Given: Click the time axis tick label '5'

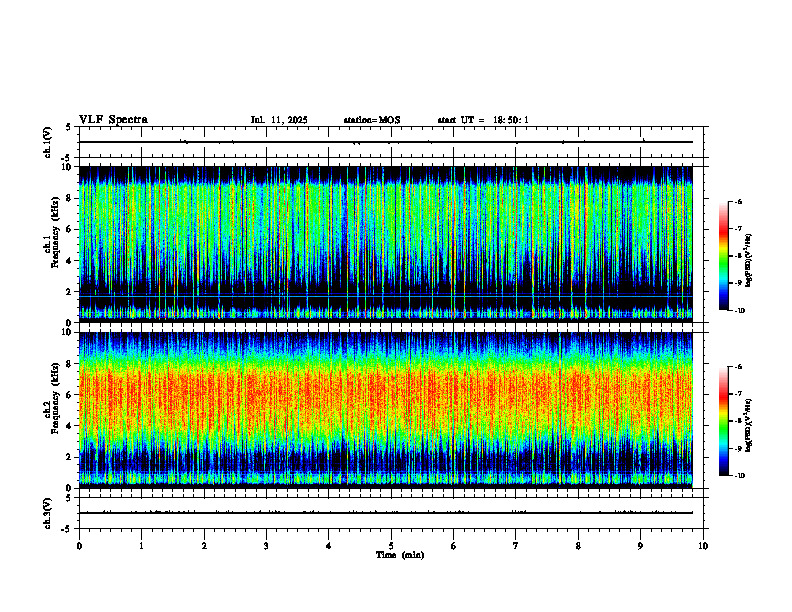Looking at the screenshot, I should [391, 546].
